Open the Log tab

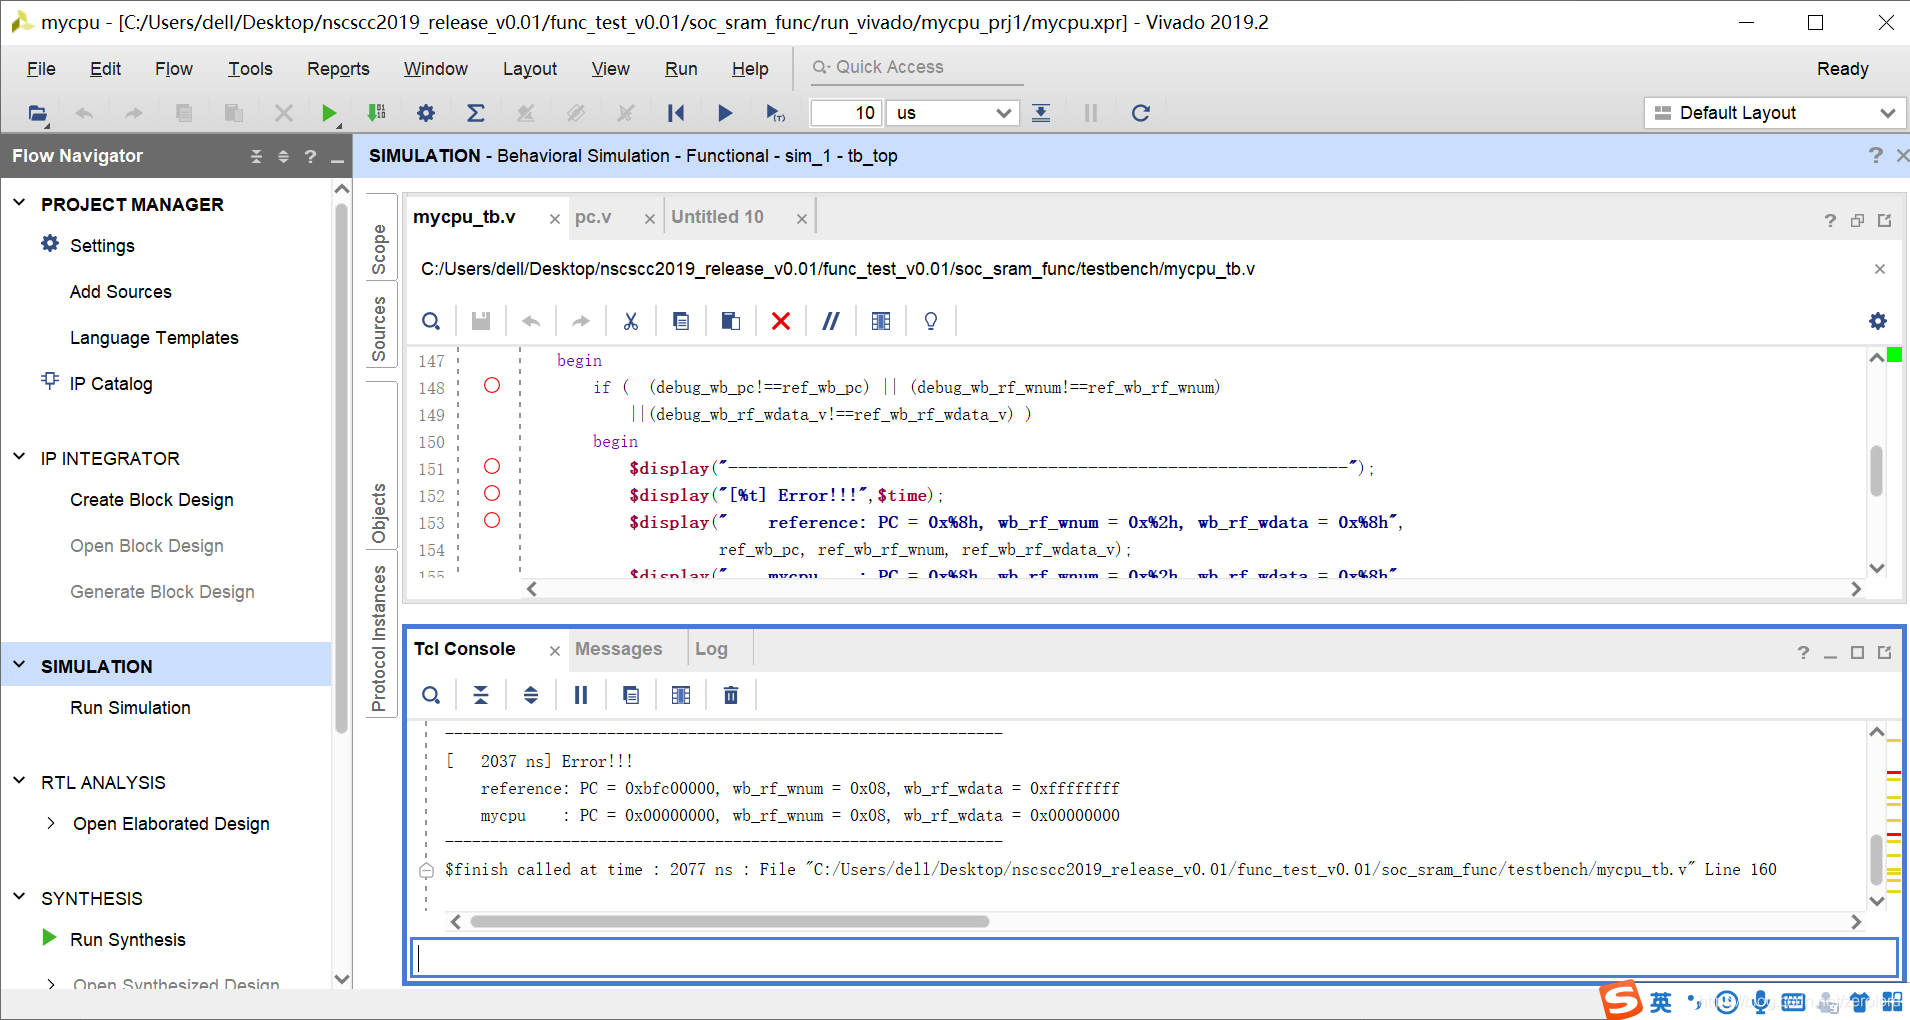[711, 649]
